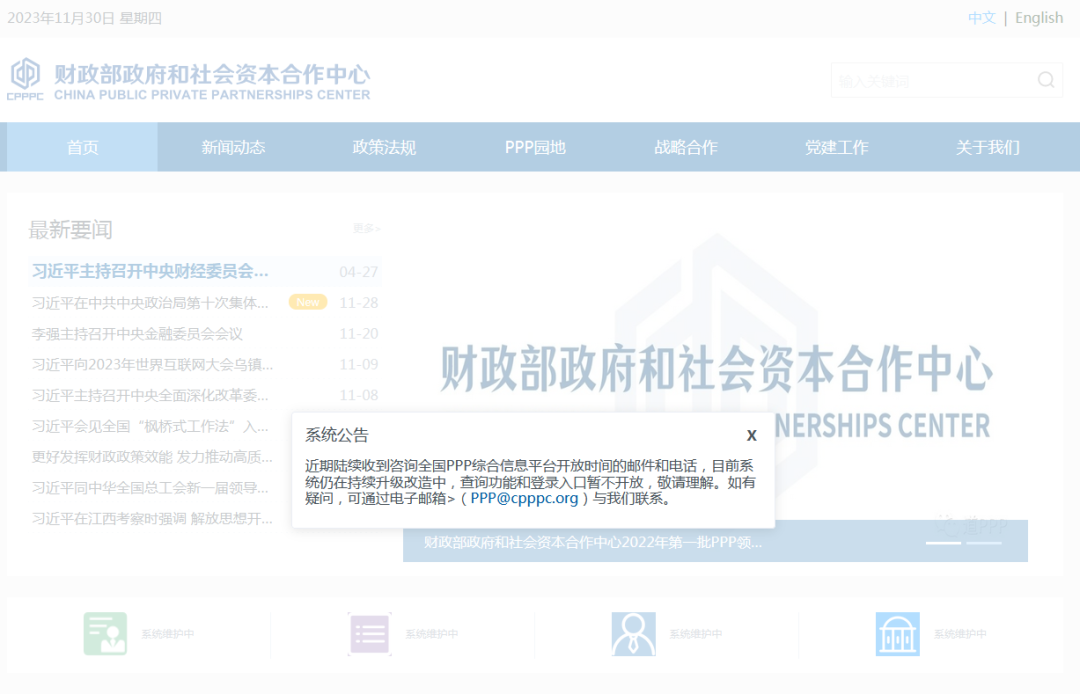The height and width of the screenshot is (694, 1080).
Task: Go to the PPP园地 menu
Action: pos(535,147)
